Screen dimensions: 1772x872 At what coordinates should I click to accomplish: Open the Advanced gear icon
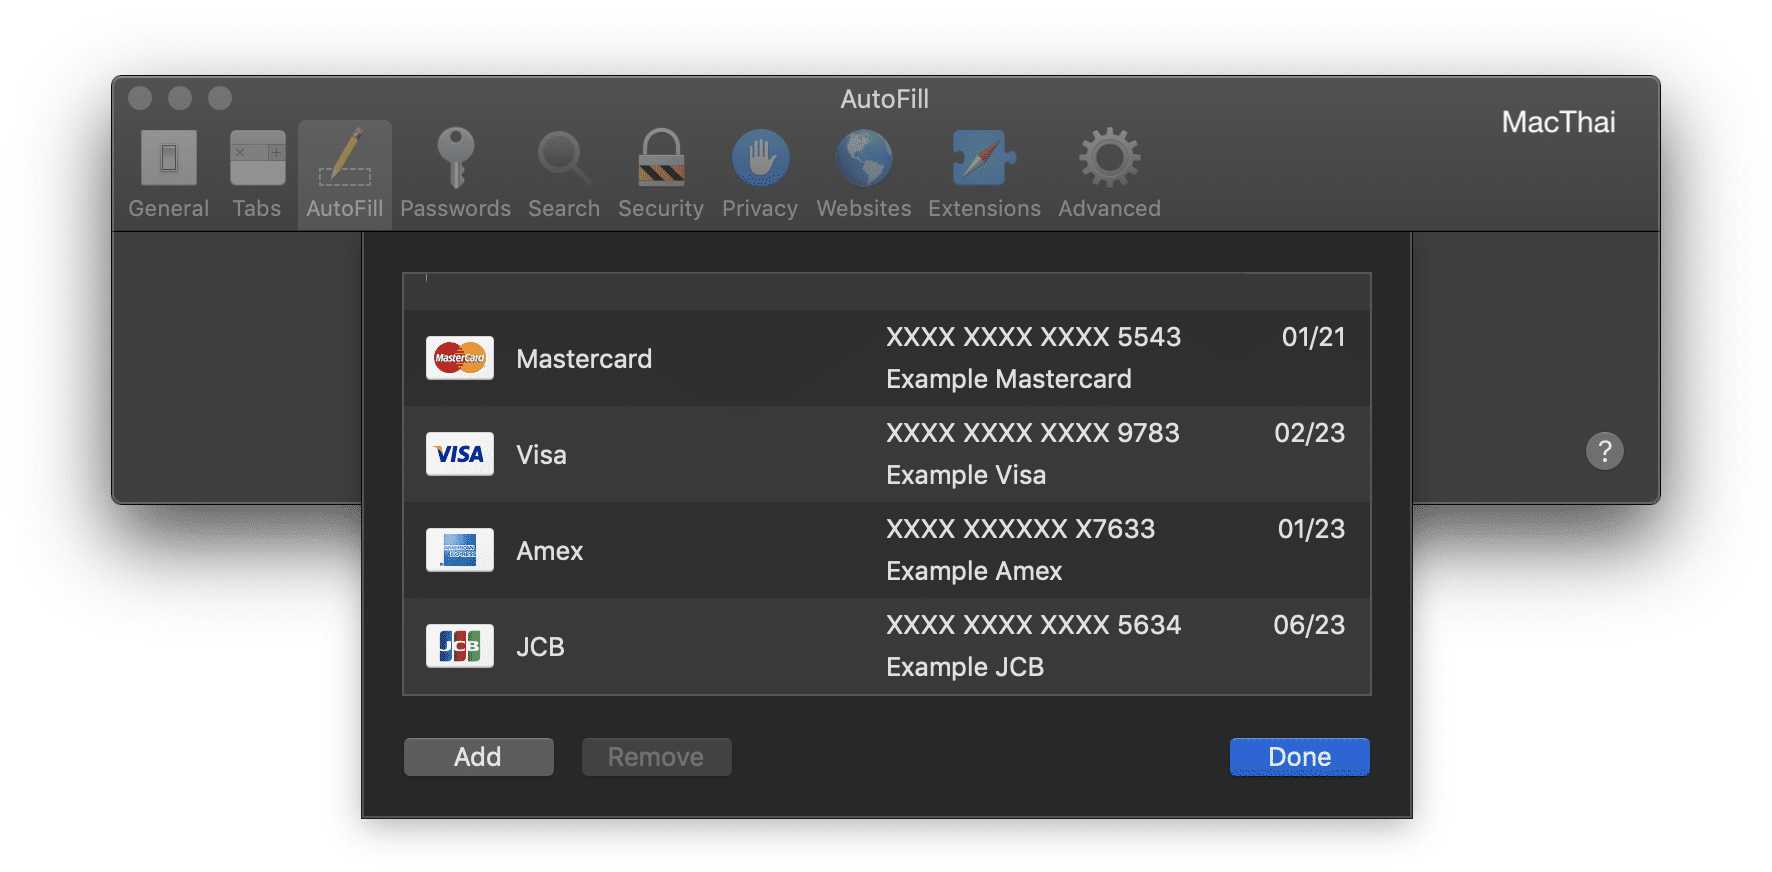pos(1110,158)
